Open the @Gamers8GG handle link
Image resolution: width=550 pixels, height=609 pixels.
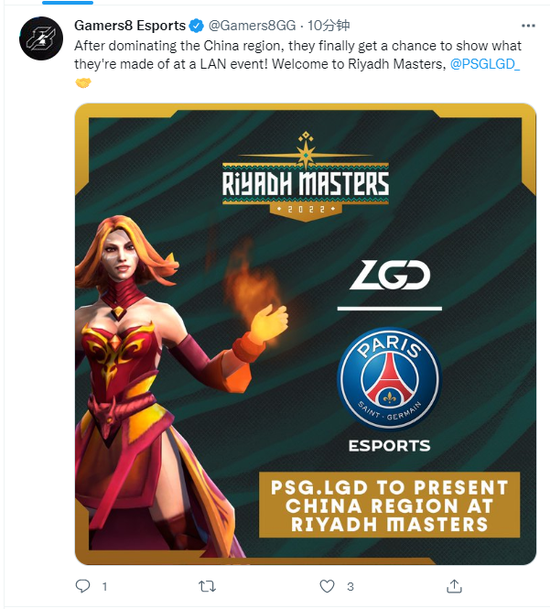[252, 26]
